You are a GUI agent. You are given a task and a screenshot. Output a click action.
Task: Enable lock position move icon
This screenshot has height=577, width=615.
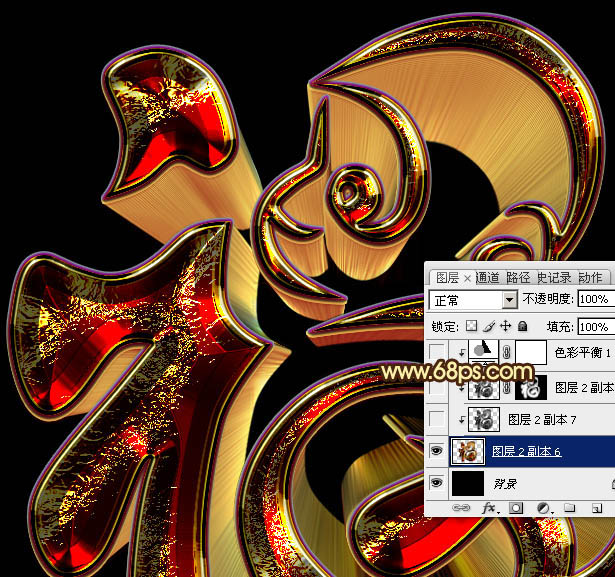[x=506, y=326]
